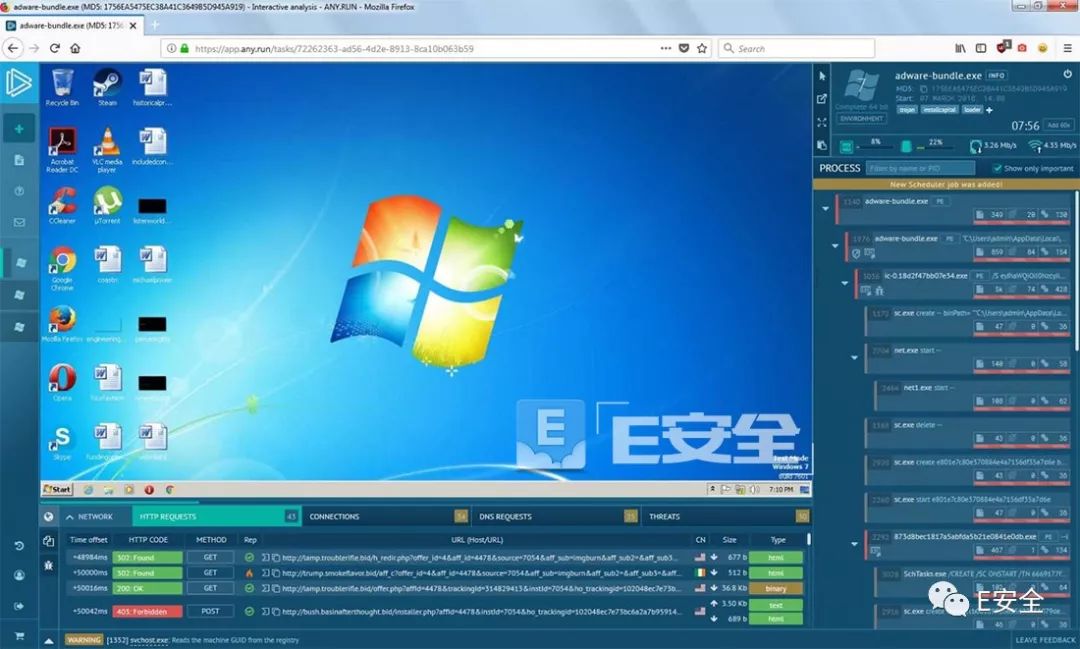This screenshot has width=1080, height=649.
Task: Collapse the net.exe start process node
Action: 854,357
